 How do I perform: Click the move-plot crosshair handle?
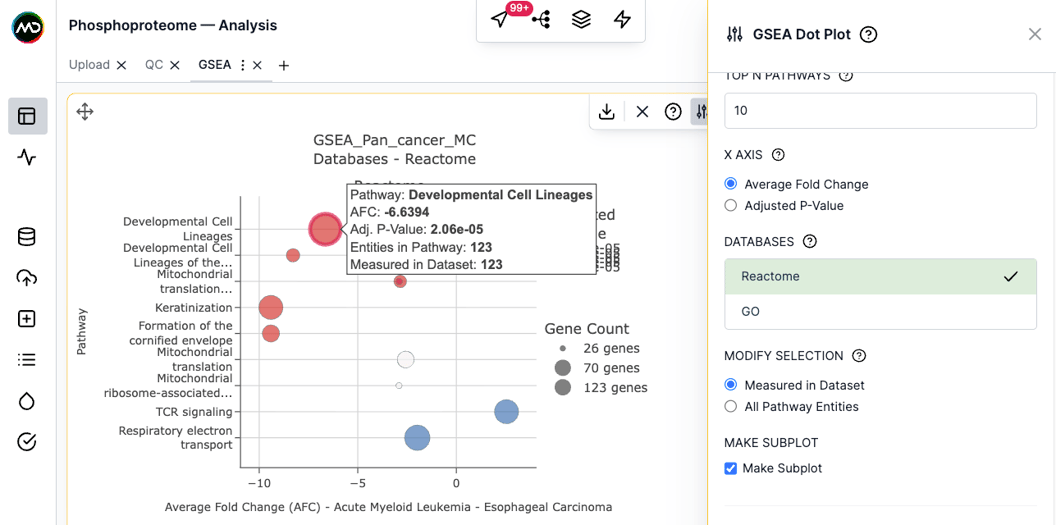click(85, 112)
